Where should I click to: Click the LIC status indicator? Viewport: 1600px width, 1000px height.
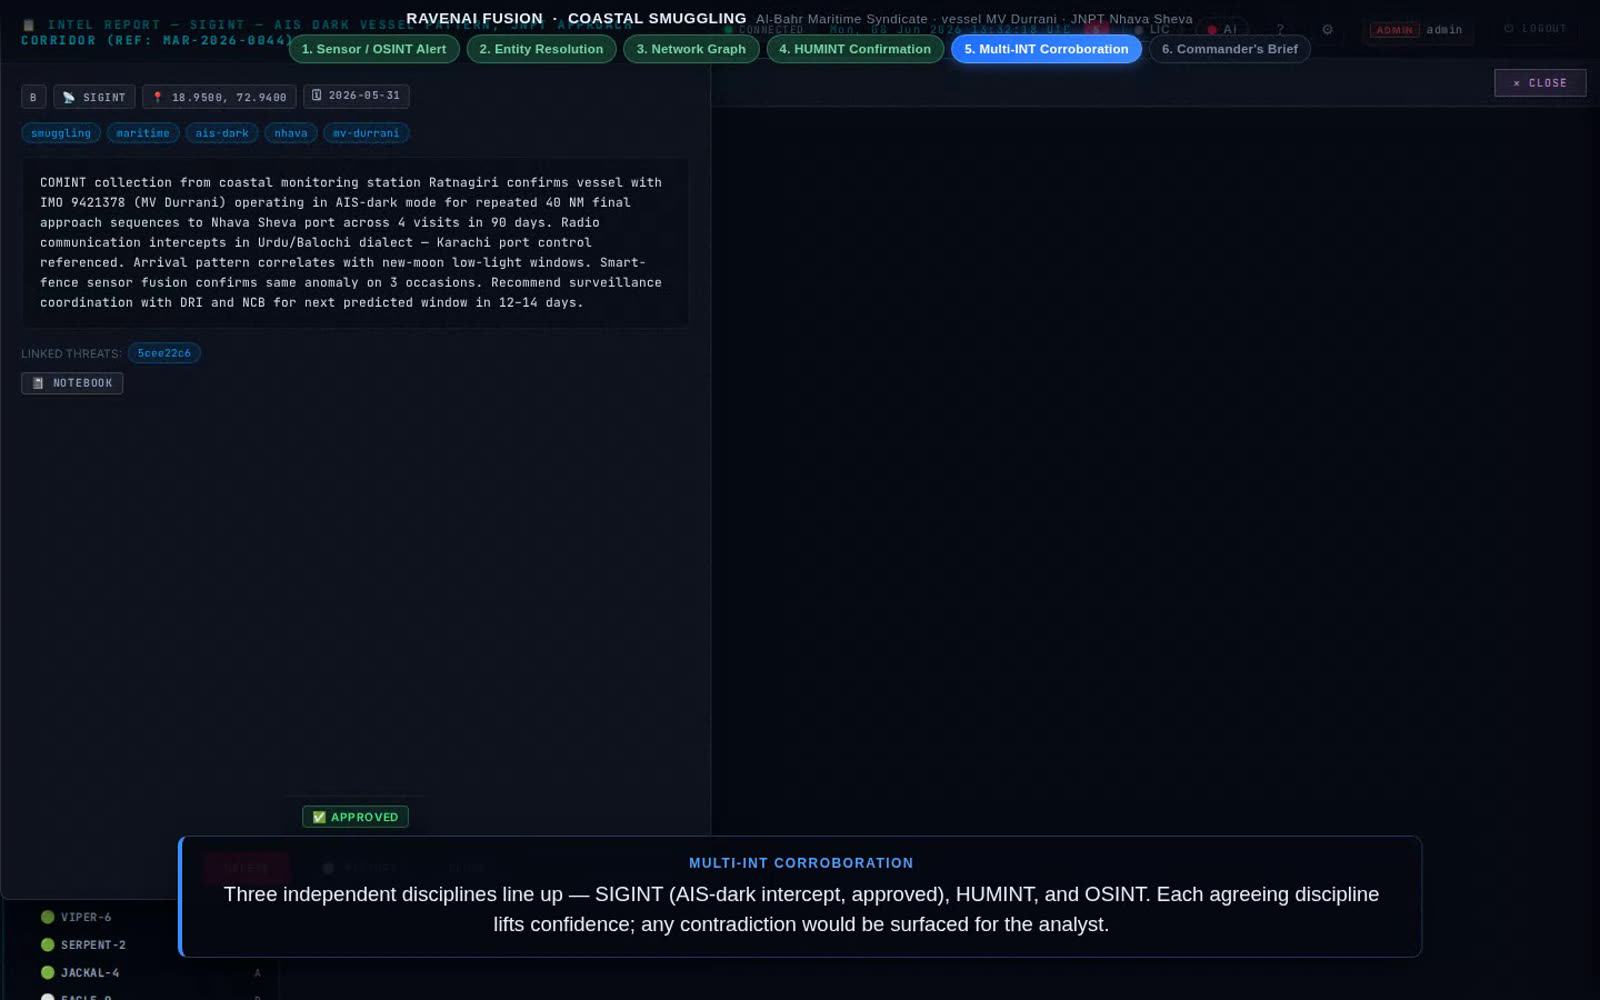coord(1152,29)
